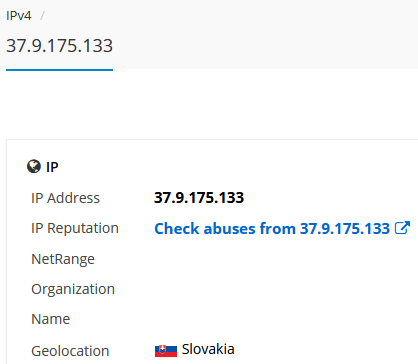Click the Organization label

tap(73, 289)
